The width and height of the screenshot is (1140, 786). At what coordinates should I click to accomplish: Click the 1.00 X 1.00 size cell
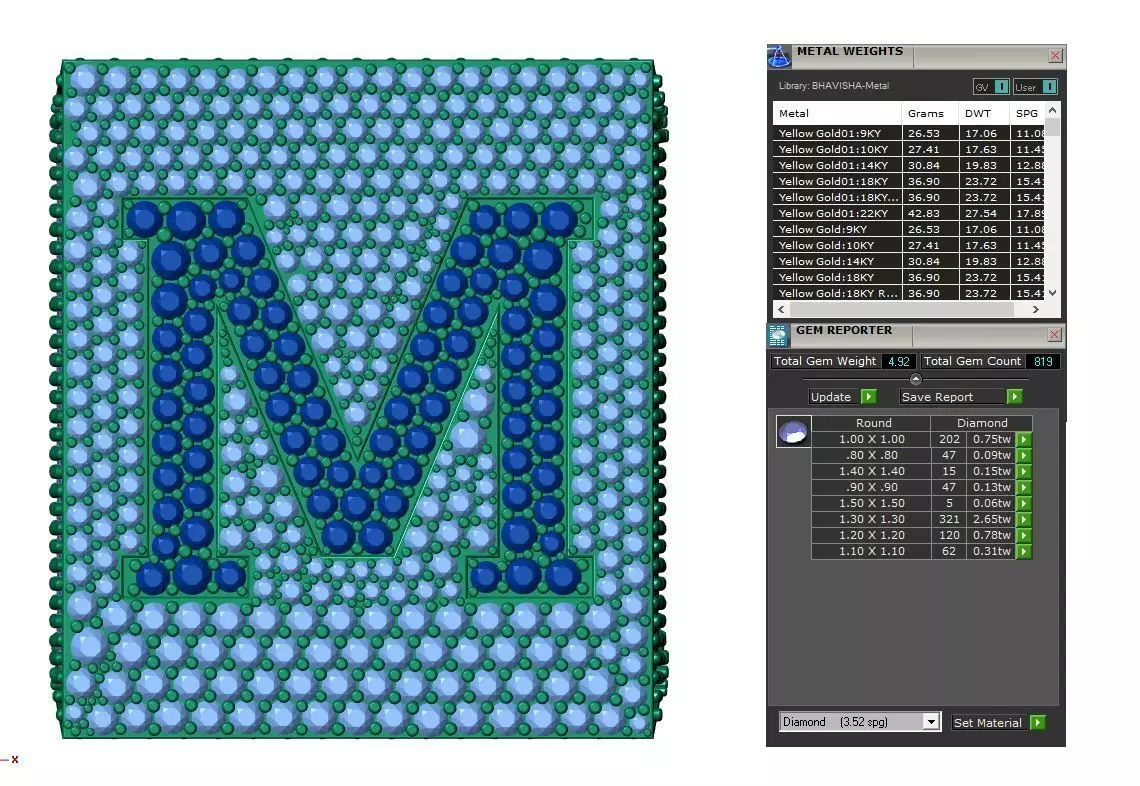click(x=872, y=439)
